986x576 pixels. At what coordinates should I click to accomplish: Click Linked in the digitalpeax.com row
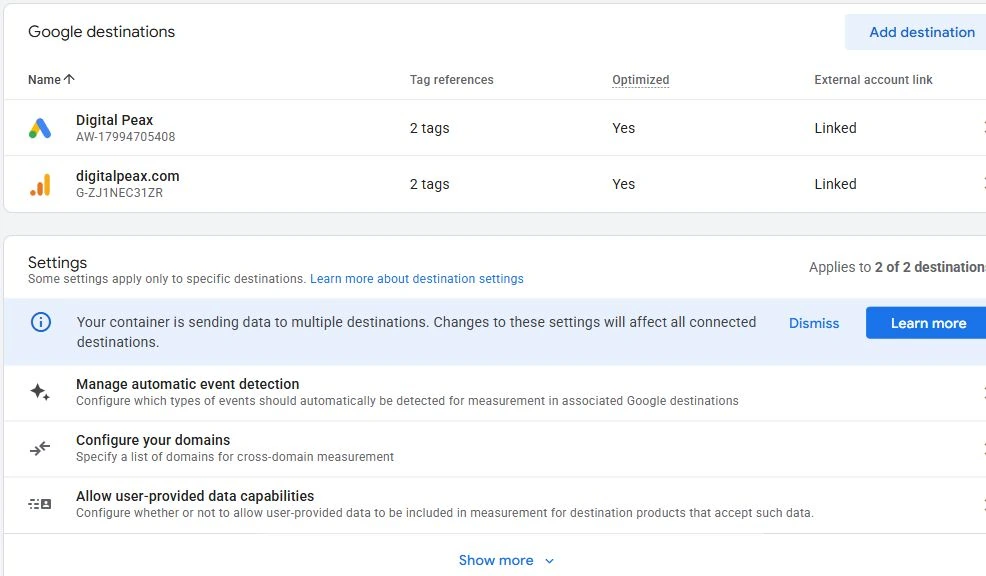click(835, 184)
